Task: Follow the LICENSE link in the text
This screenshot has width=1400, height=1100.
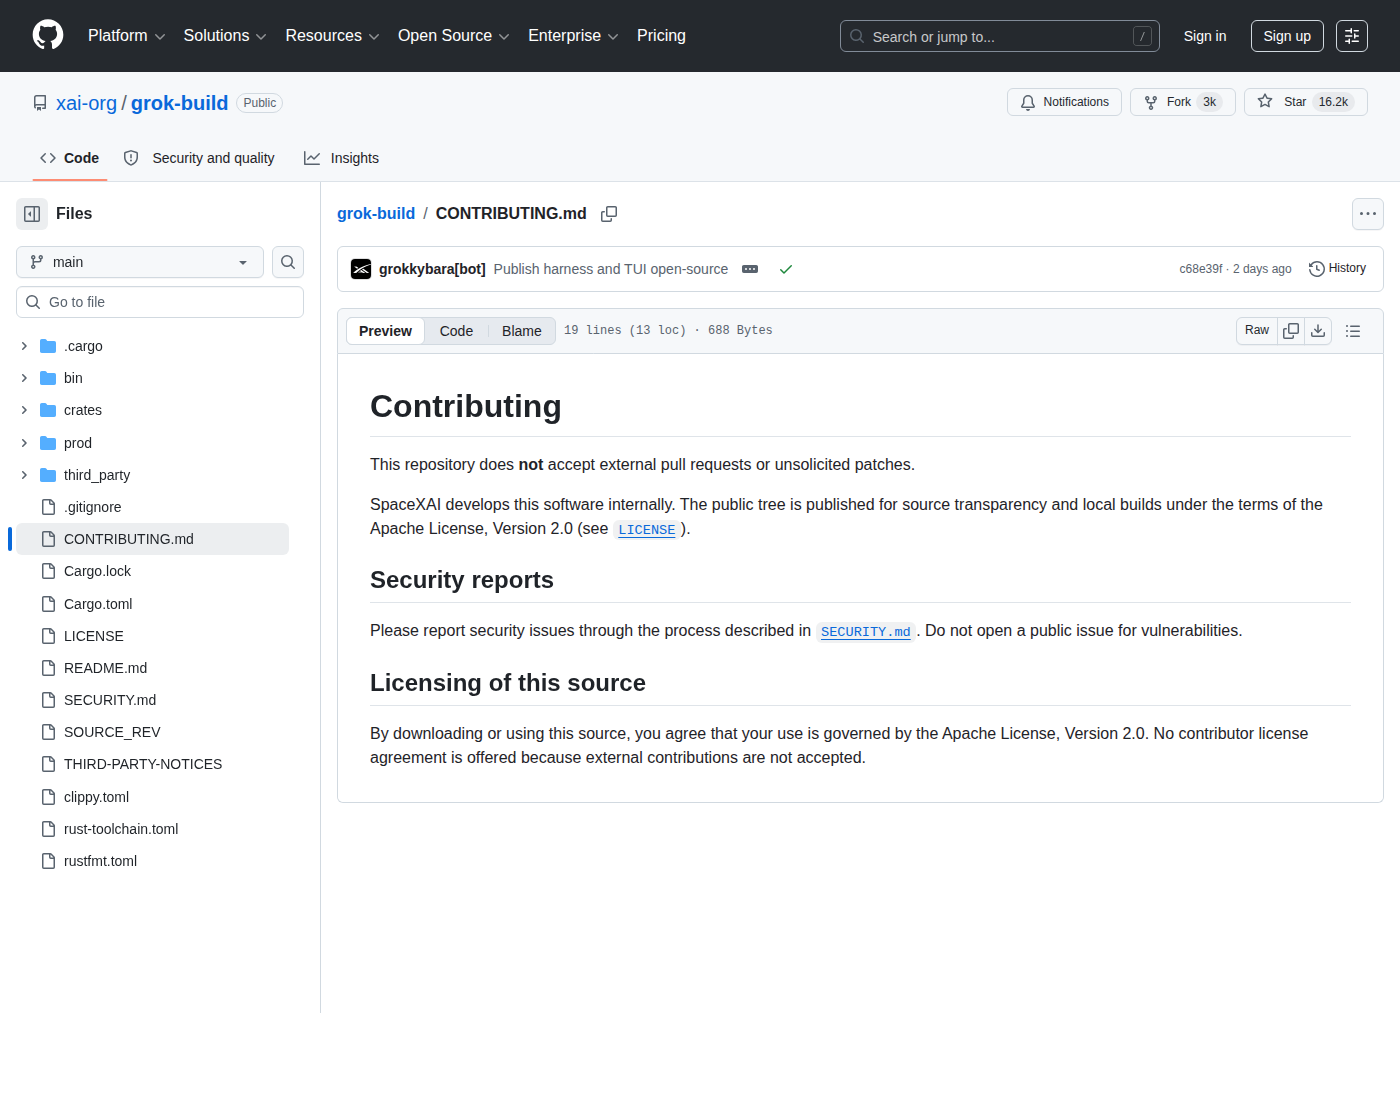Action: pos(647,530)
